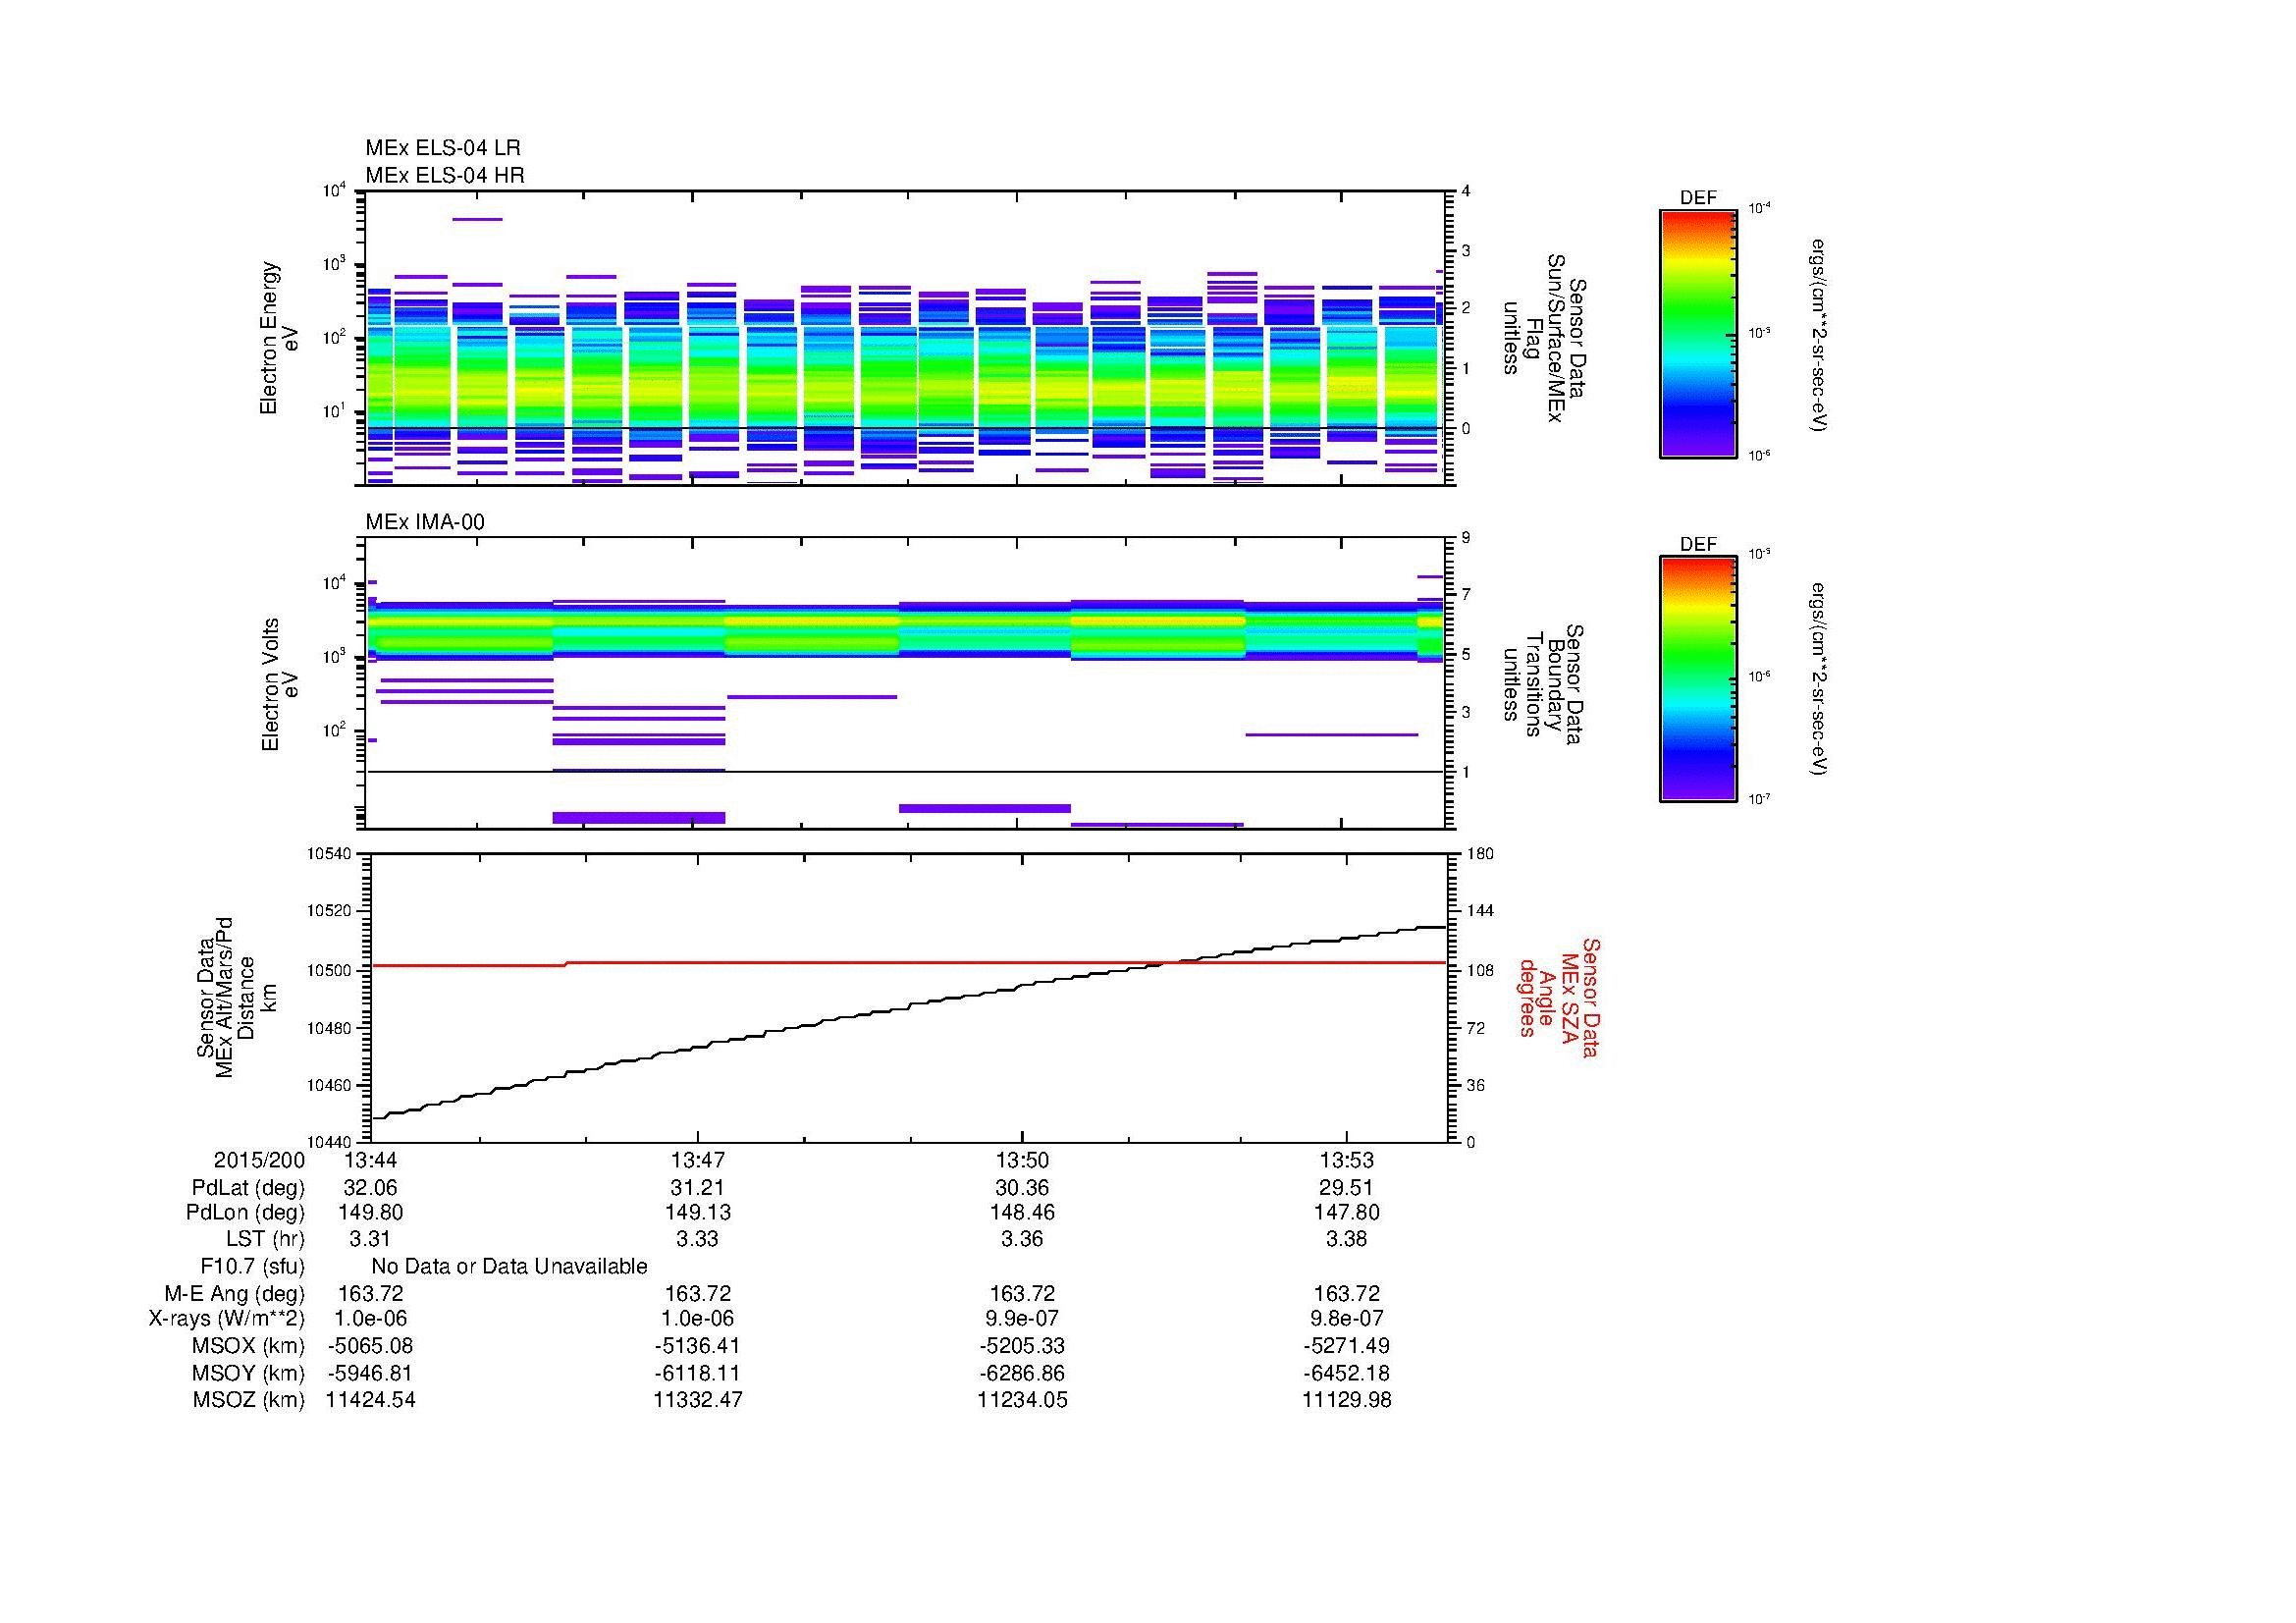Click the lower DEF color bar for IMA
This screenshot has height=1623, width=2296.
[1698, 680]
